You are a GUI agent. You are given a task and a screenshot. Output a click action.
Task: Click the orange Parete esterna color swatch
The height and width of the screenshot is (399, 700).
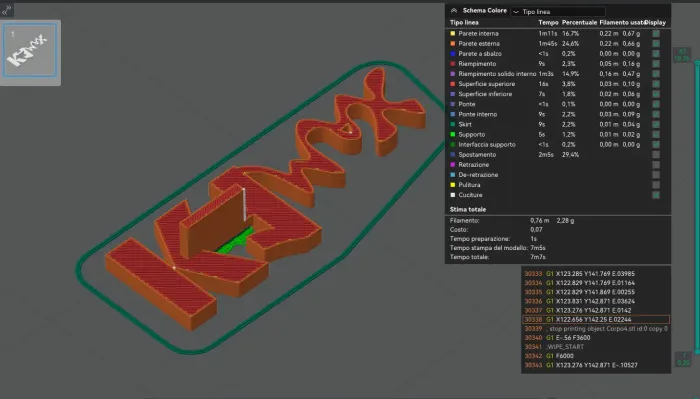click(x=453, y=44)
